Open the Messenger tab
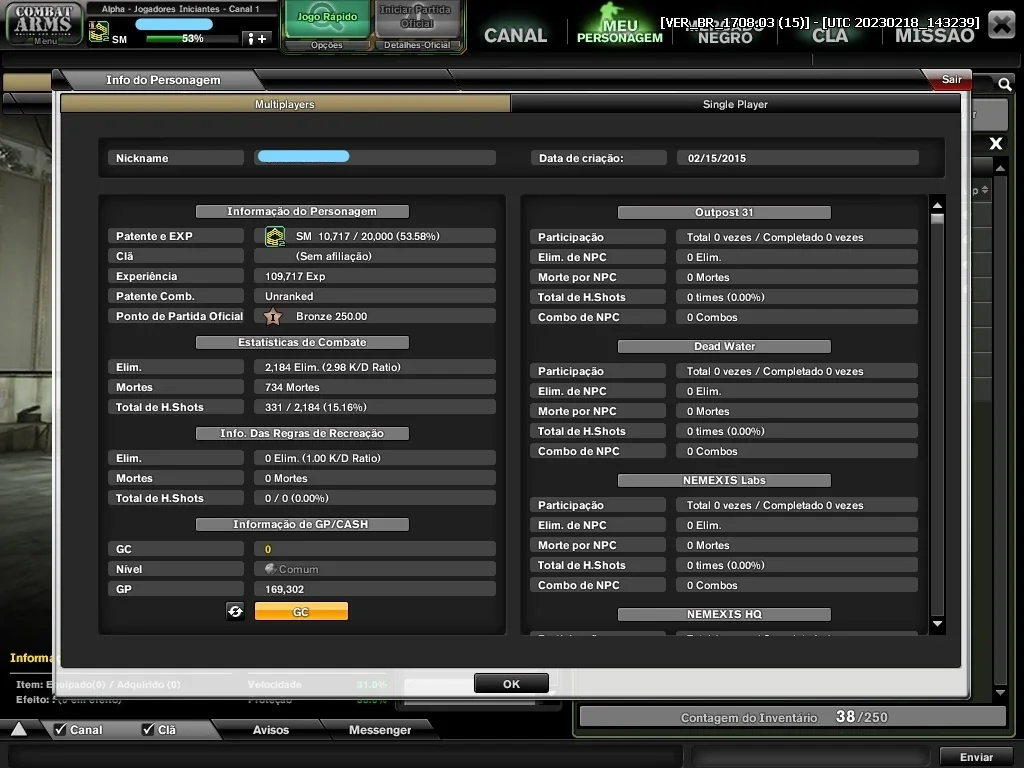Screen dimensions: 1024x768 pyautogui.click(x=380, y=729)
